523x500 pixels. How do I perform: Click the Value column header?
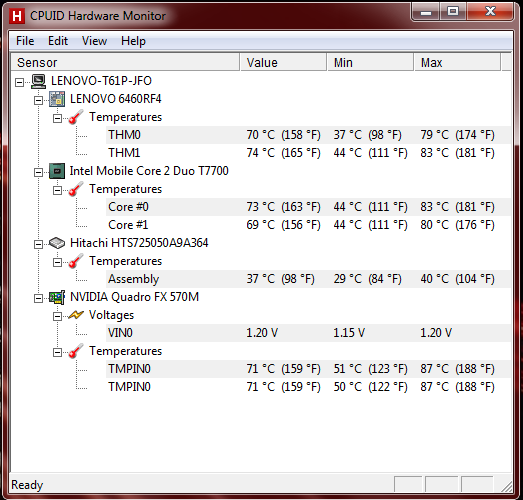[x=283, y=62]
